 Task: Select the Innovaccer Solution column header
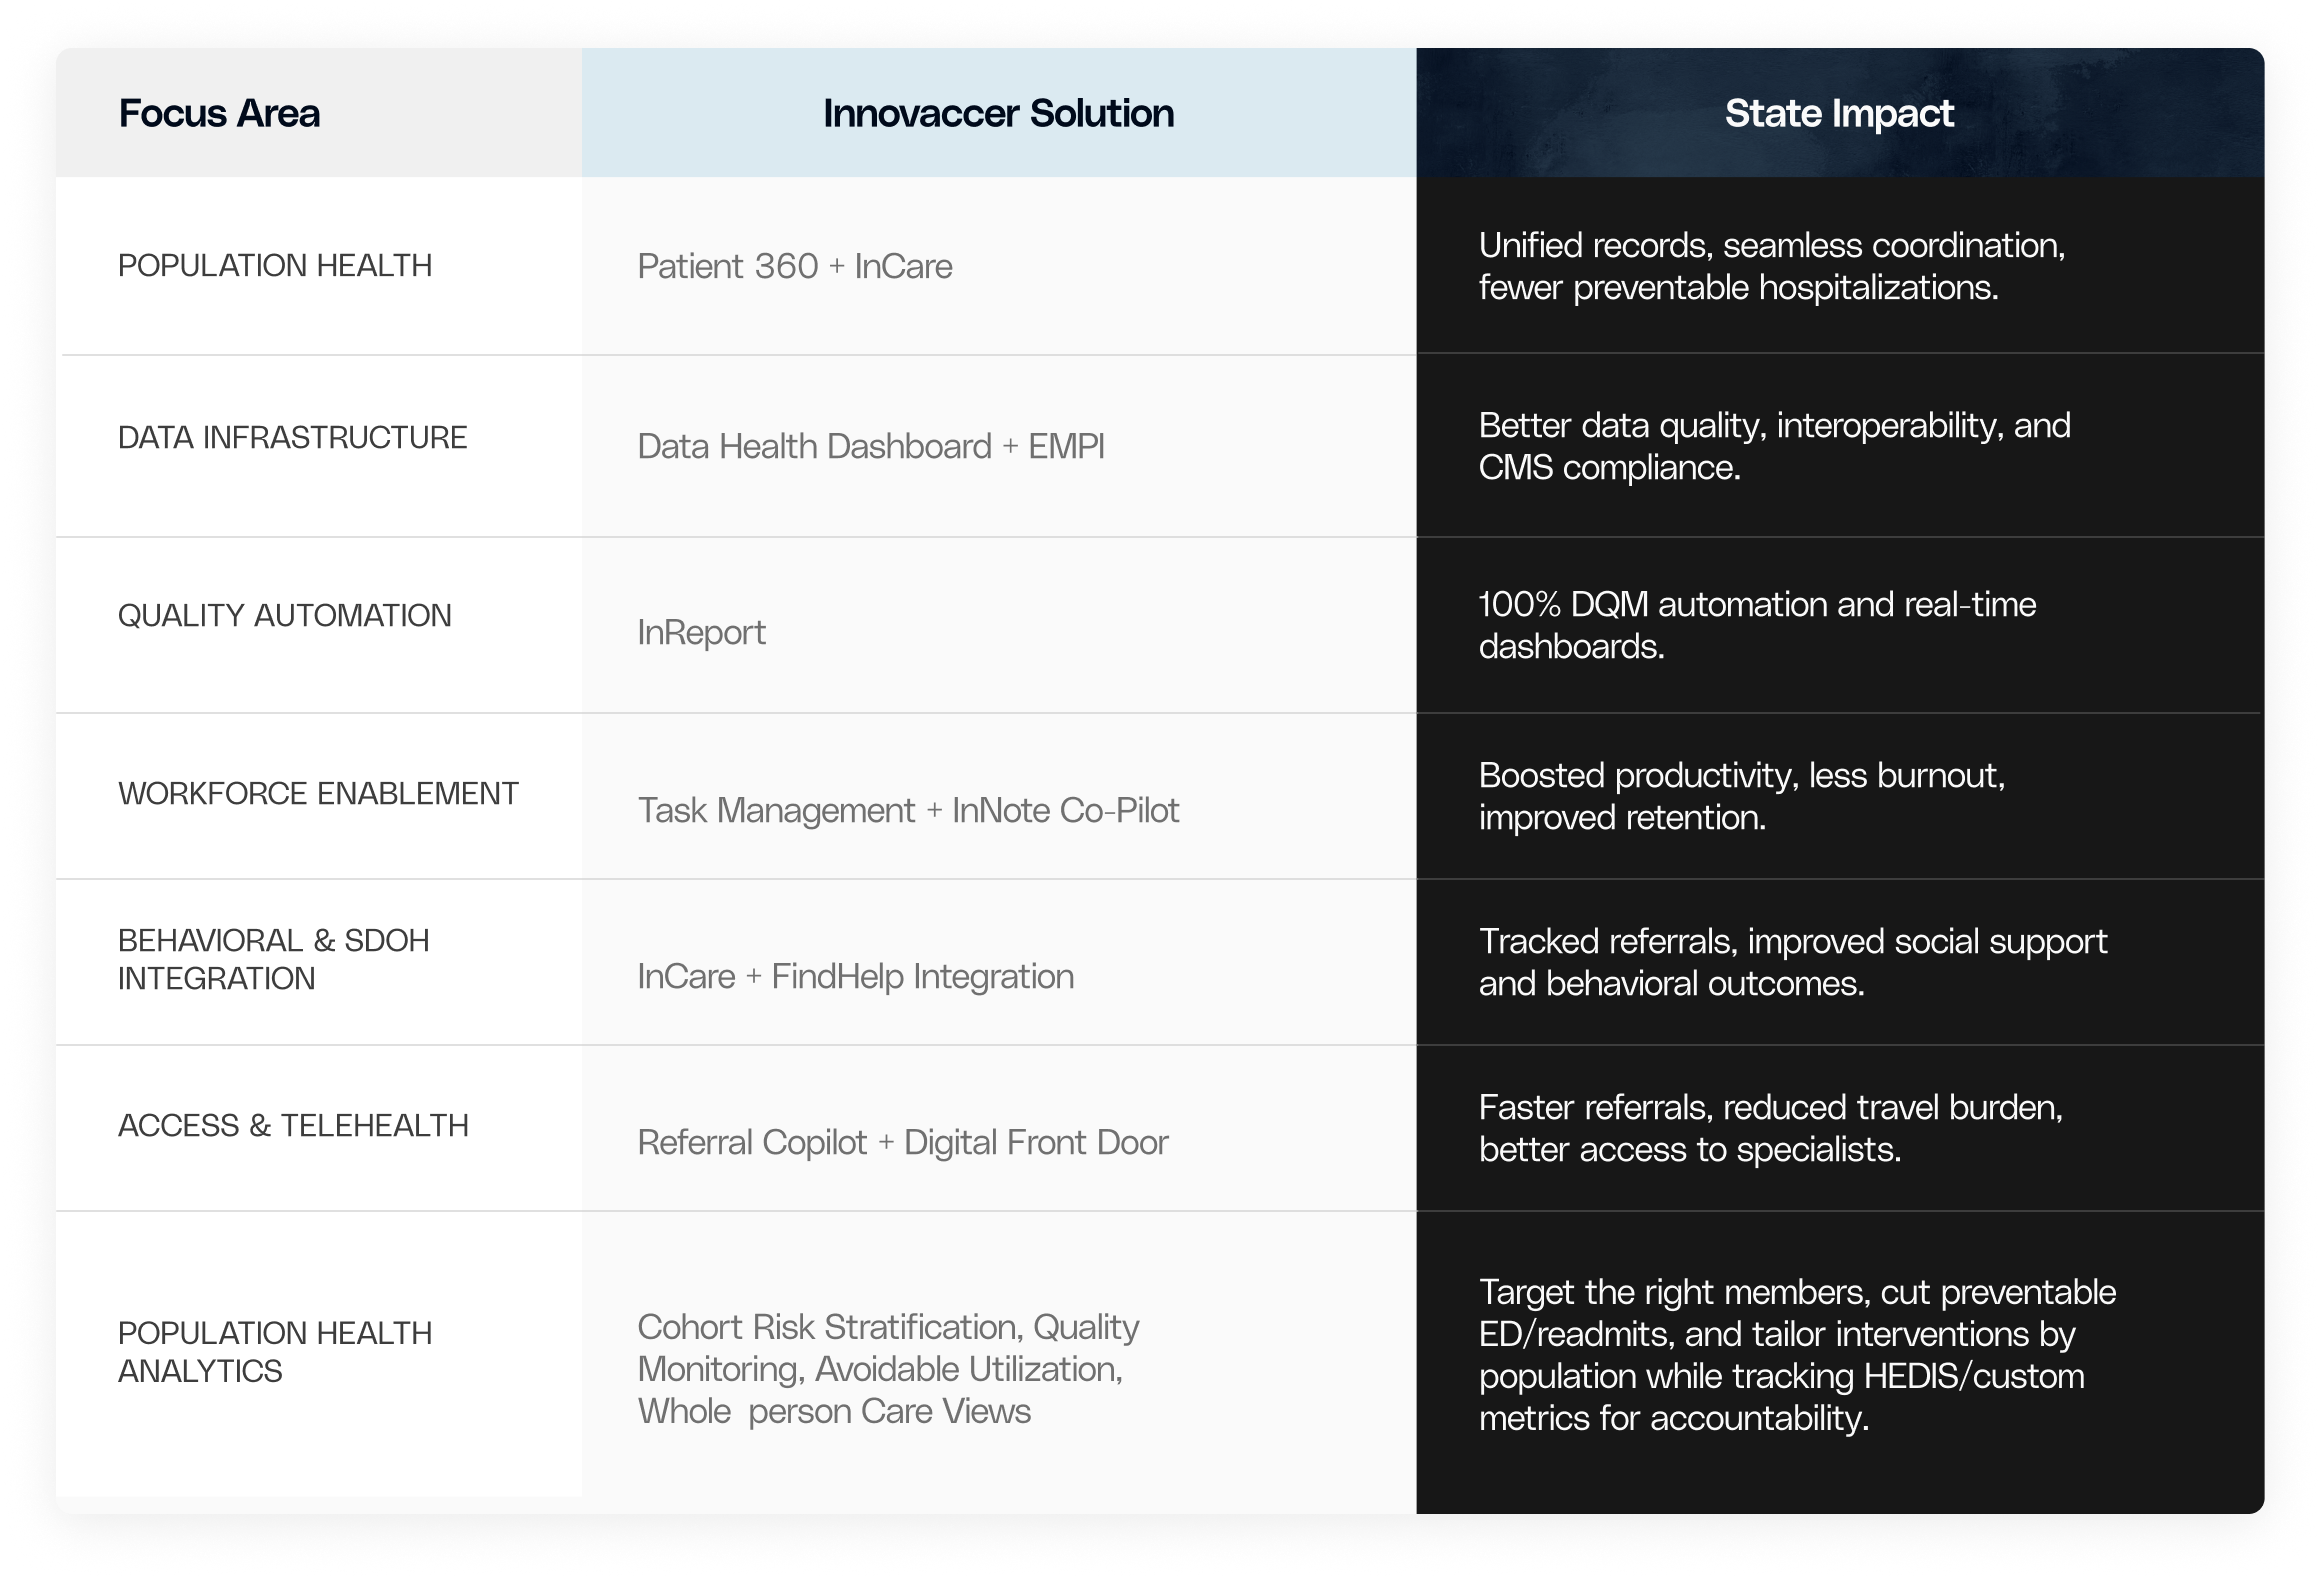[998, 113]
